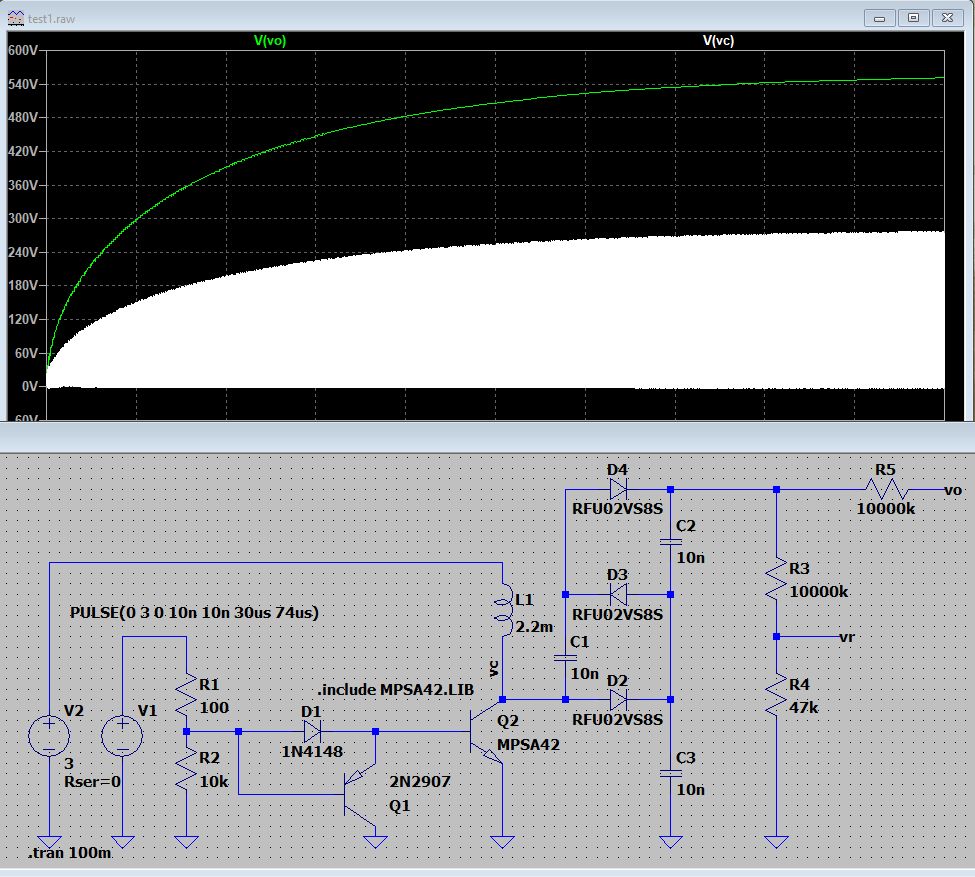Click the 2N2907 model name

click(x=420, y=781)
